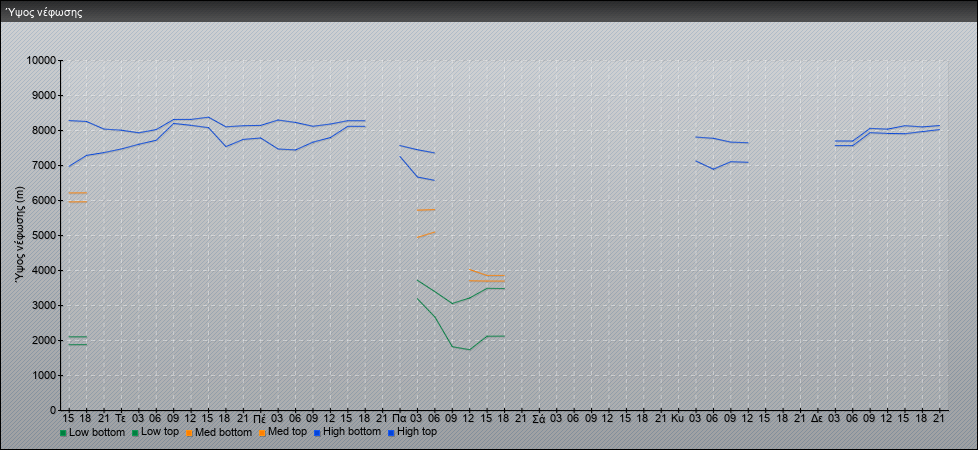Screen dimensions: 978x450
Task: Click the blue swatch beside High top
Action: coord(391,432)
